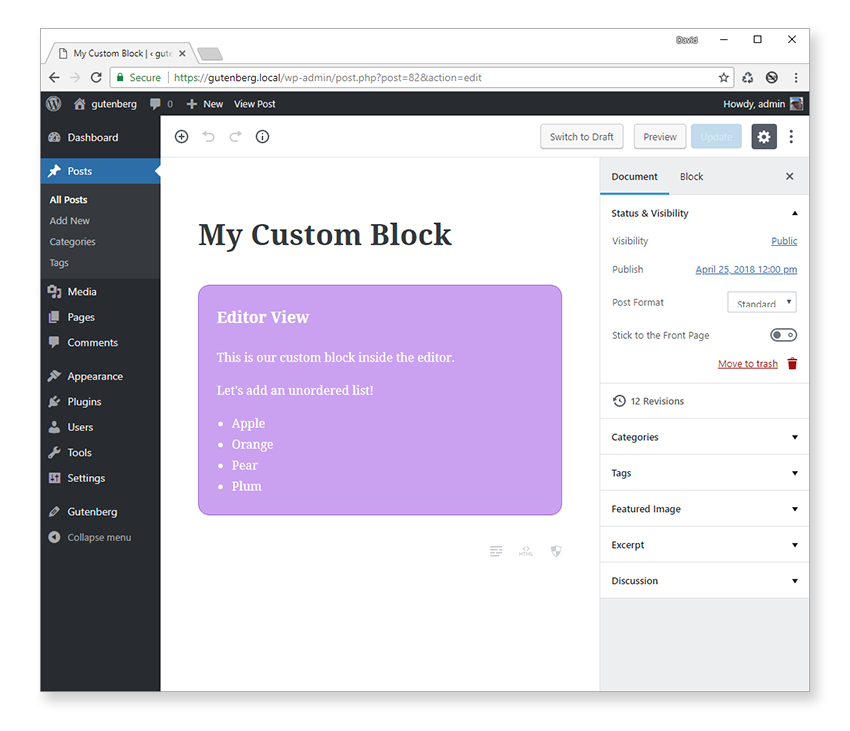
Task: Click the red trash can icon
Action: coord(792,364)
